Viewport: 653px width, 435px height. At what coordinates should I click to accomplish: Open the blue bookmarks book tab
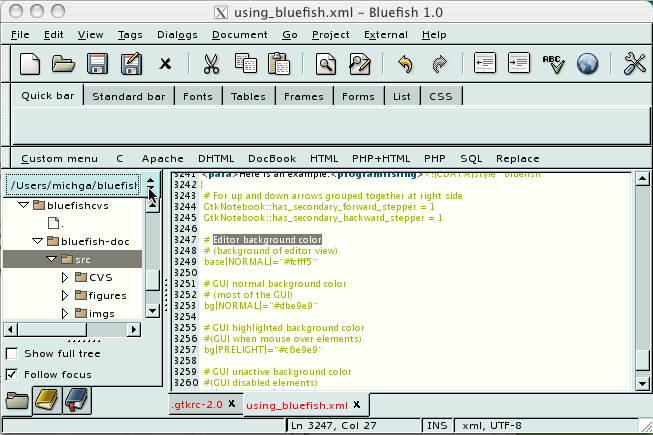77,400
